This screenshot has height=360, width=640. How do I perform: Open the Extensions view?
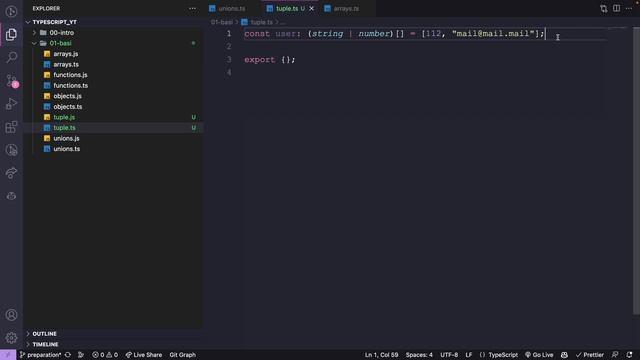click(11, 127)
